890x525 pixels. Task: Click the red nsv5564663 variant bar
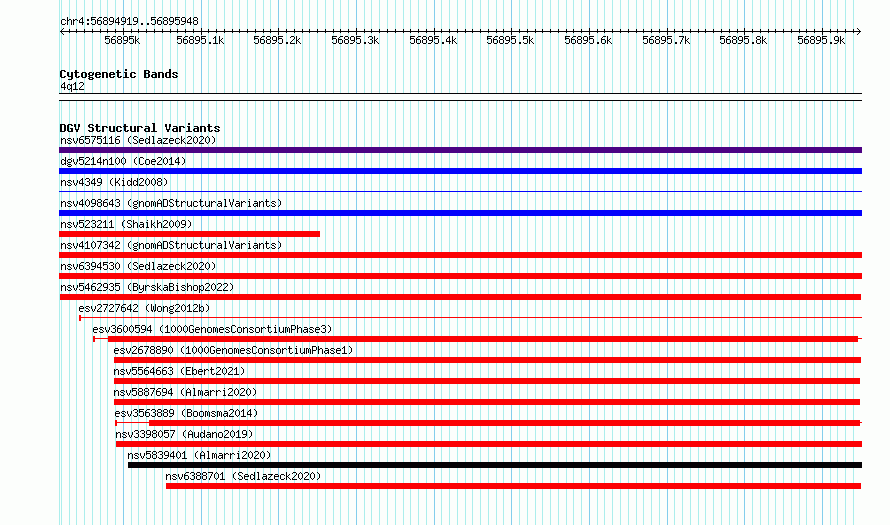click(487, 381)
